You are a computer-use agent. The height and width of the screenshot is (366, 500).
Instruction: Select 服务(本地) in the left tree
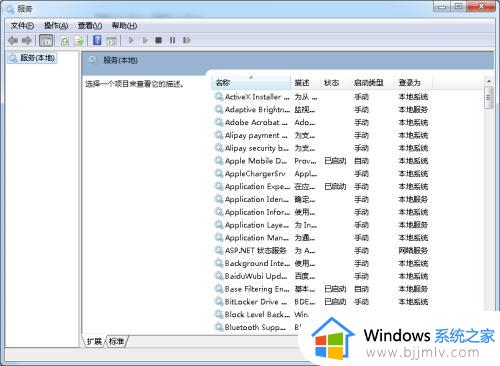click(33, 58)
